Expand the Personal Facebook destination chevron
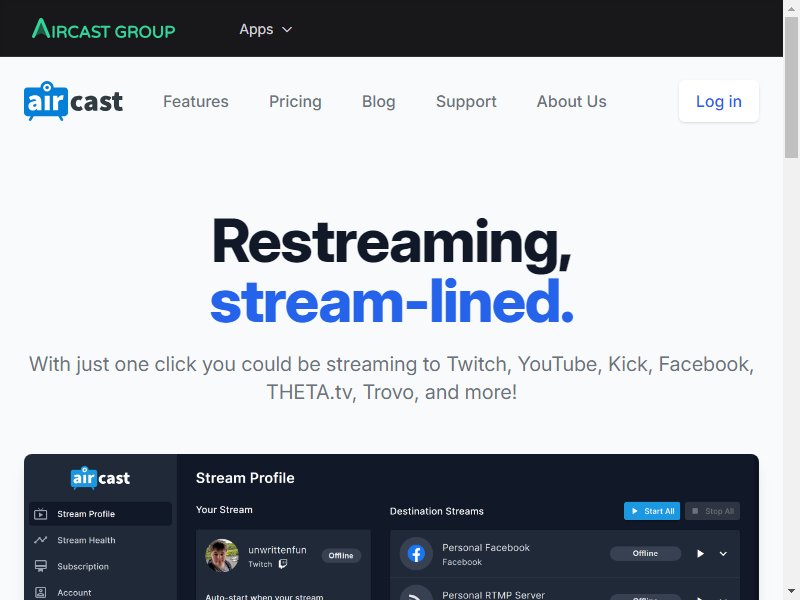The image size is (800, 600). pyautogui.click(x=723, y=554)
